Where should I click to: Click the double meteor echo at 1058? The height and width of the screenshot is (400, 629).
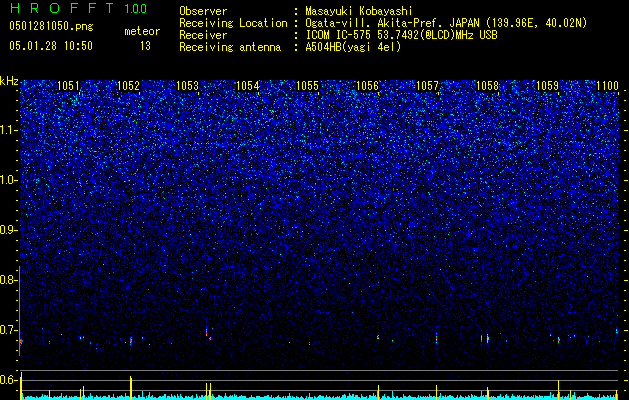(485, 339)
